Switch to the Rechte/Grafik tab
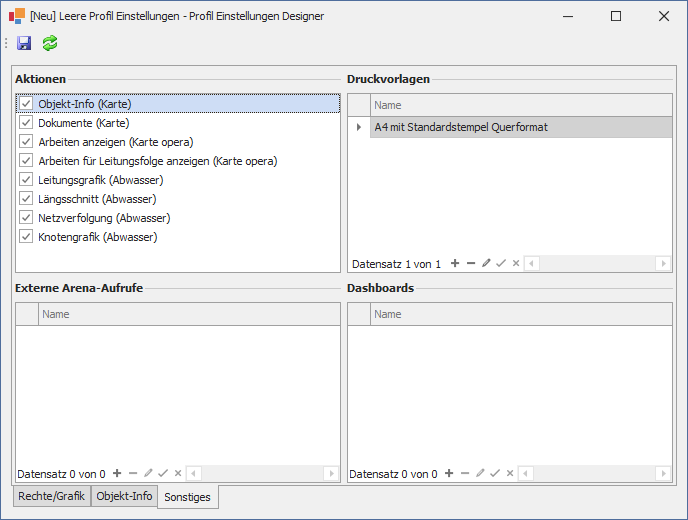688x520 pixels. tap(51, 496)
